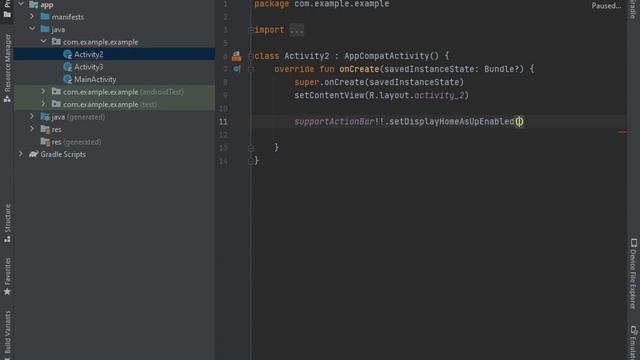The width and height of the screenshot is (640, 360).
Task: Click the res (generated) folder icon
Action: pyautogui.click(x=45, y=142)
